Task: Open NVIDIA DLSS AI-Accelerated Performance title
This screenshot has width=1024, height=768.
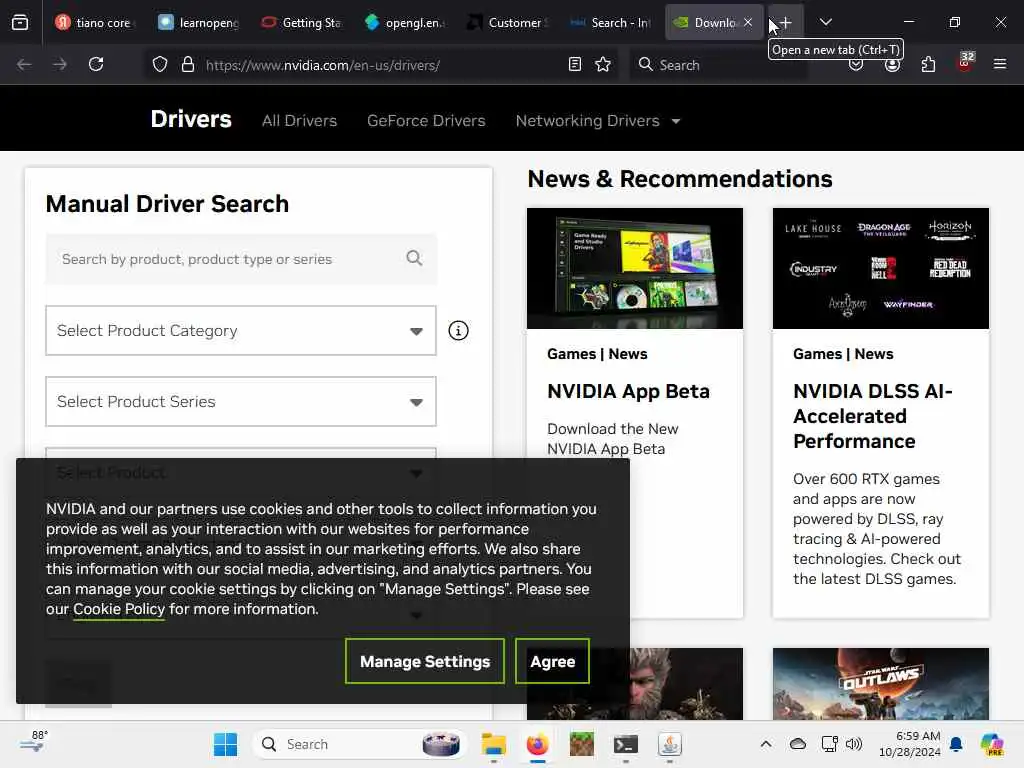Action: 873,416
